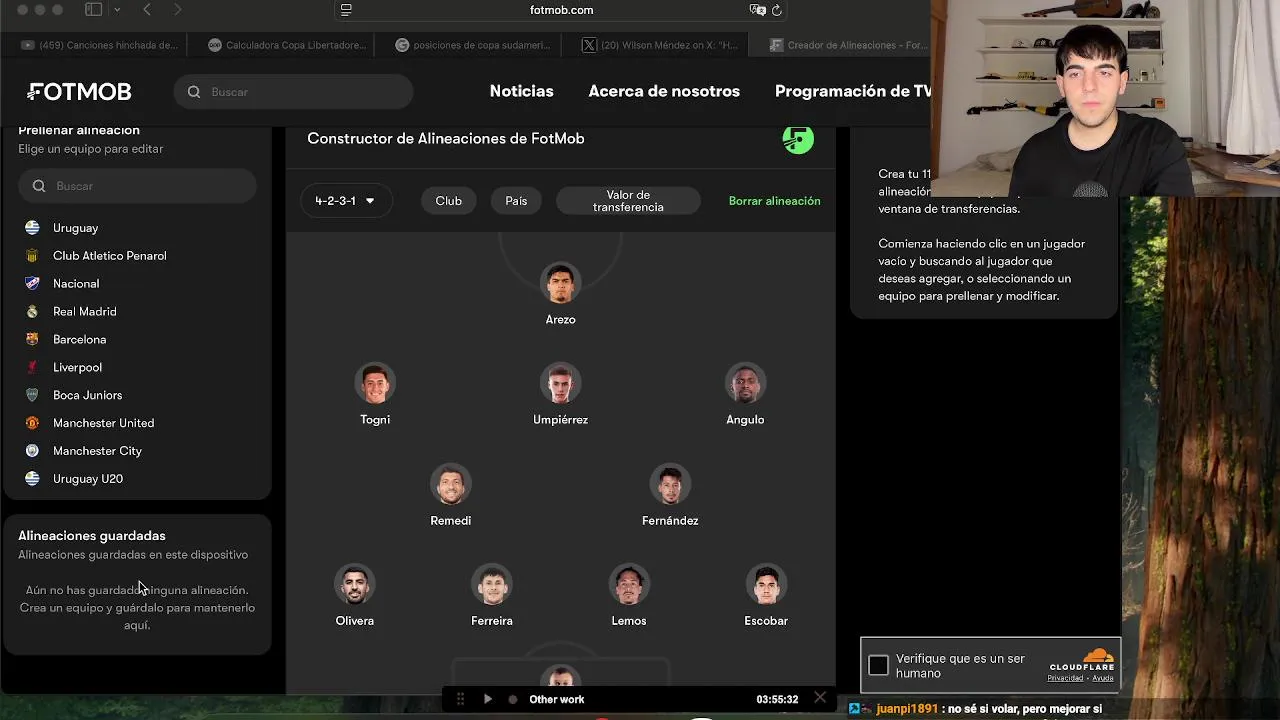Click the Club Atletico Penarol crest
1280x720 pixels.
(x=32, y=256)
